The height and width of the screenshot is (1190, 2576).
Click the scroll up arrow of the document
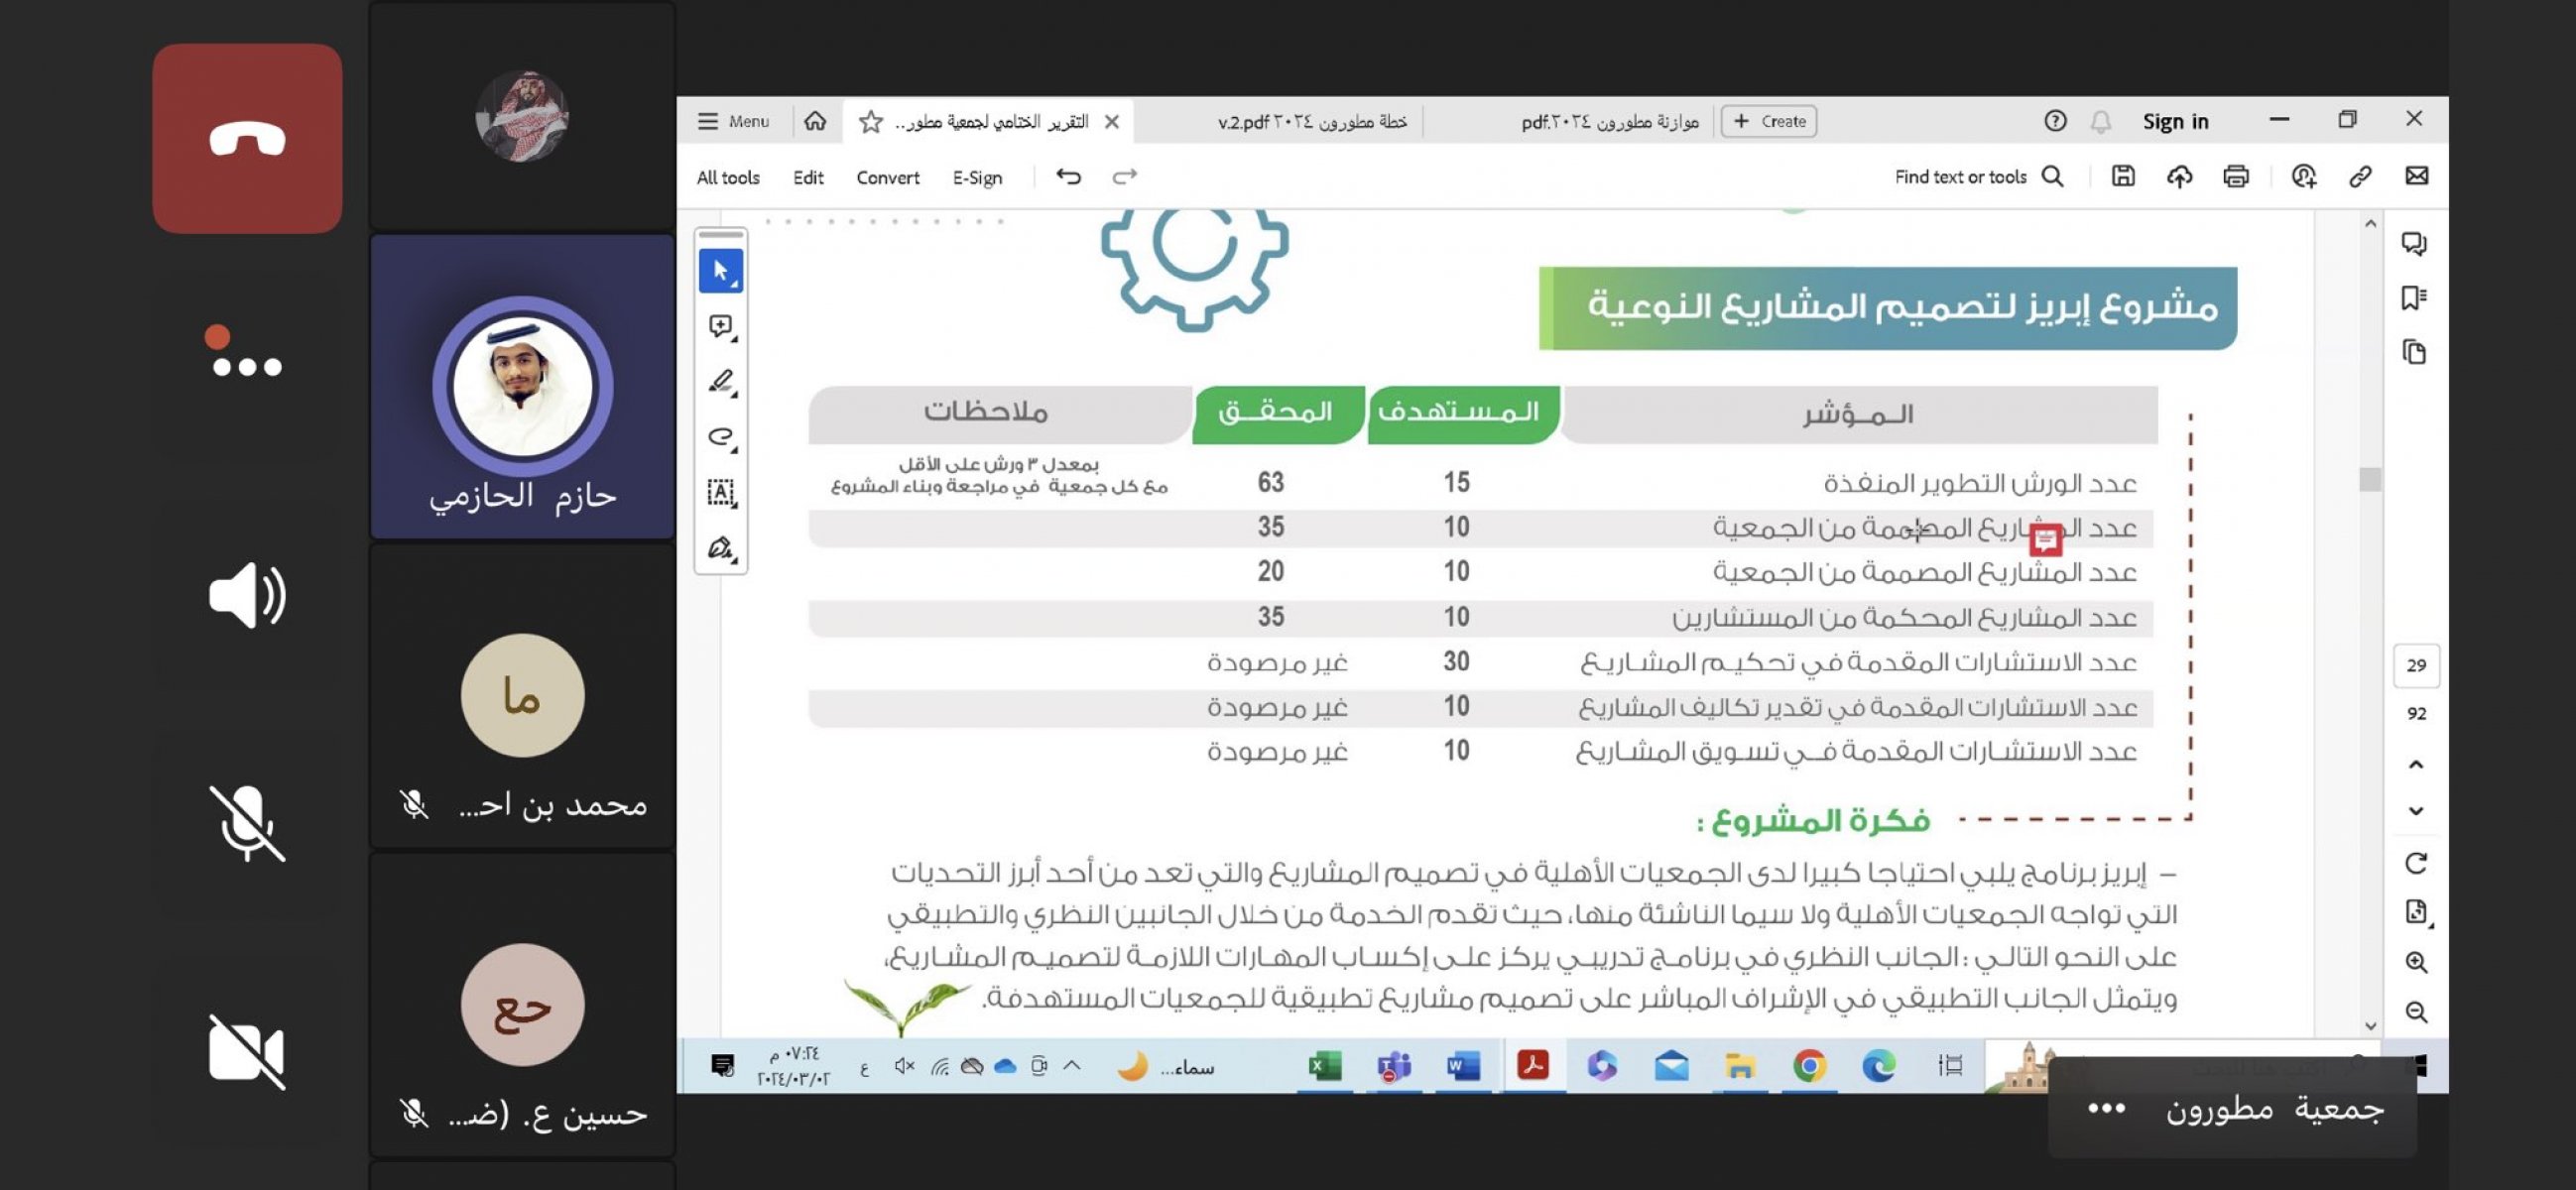point(2369,223)
